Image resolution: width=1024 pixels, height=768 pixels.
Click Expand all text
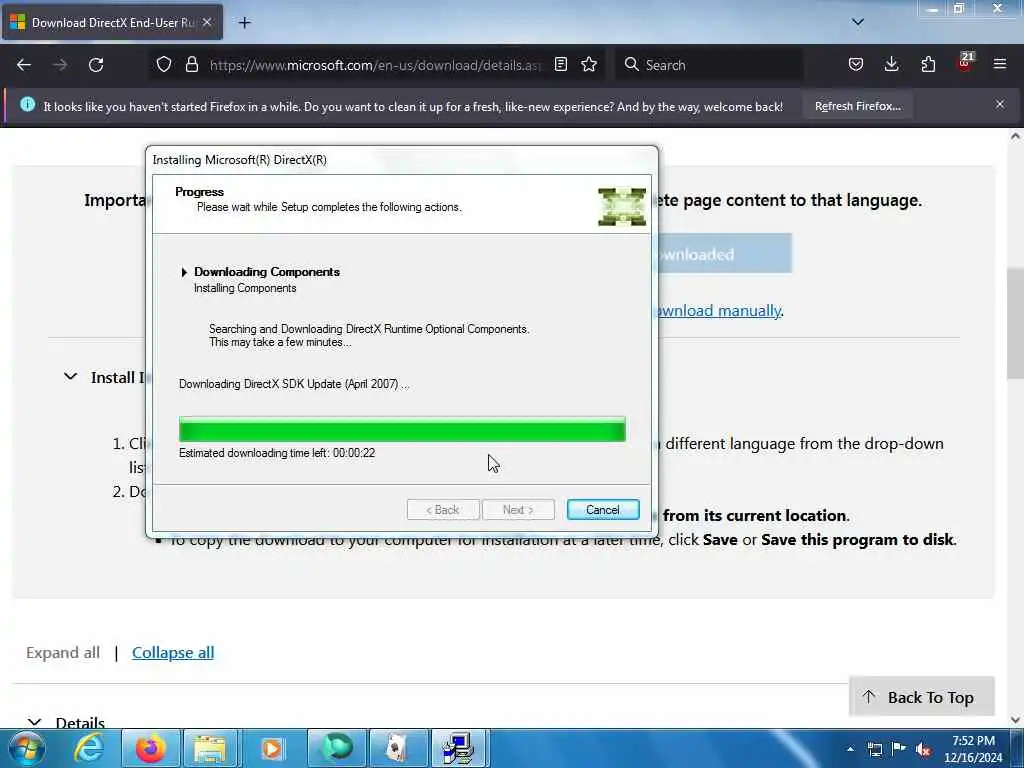click(x=63, y=652)
